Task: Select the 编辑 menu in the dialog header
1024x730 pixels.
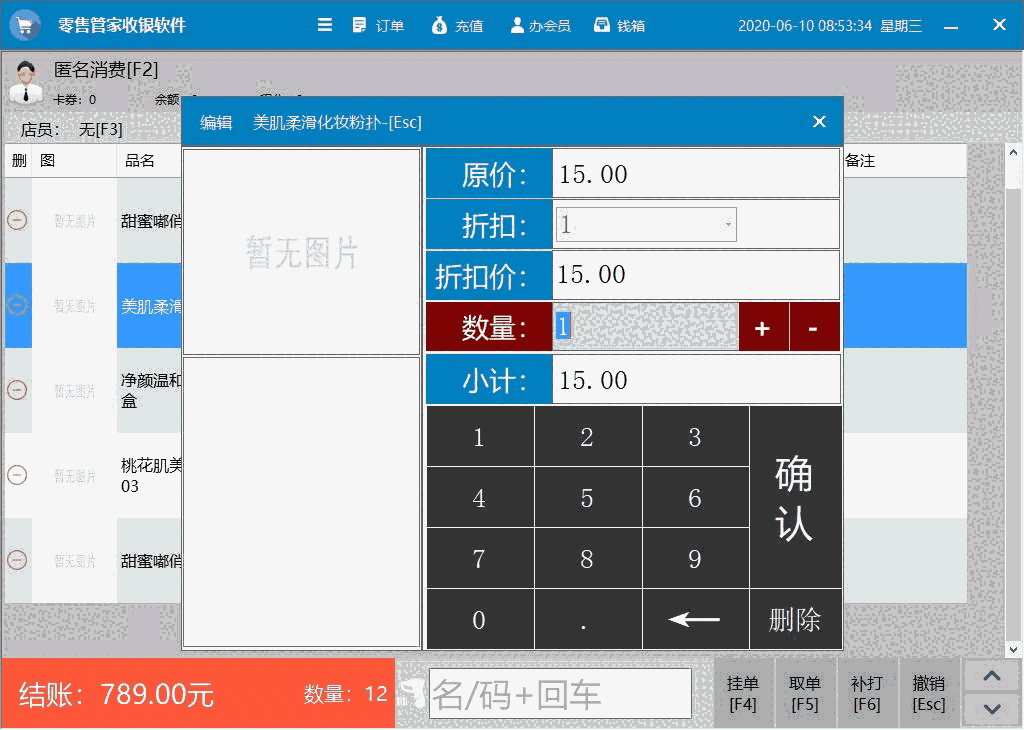Action: 215,122
